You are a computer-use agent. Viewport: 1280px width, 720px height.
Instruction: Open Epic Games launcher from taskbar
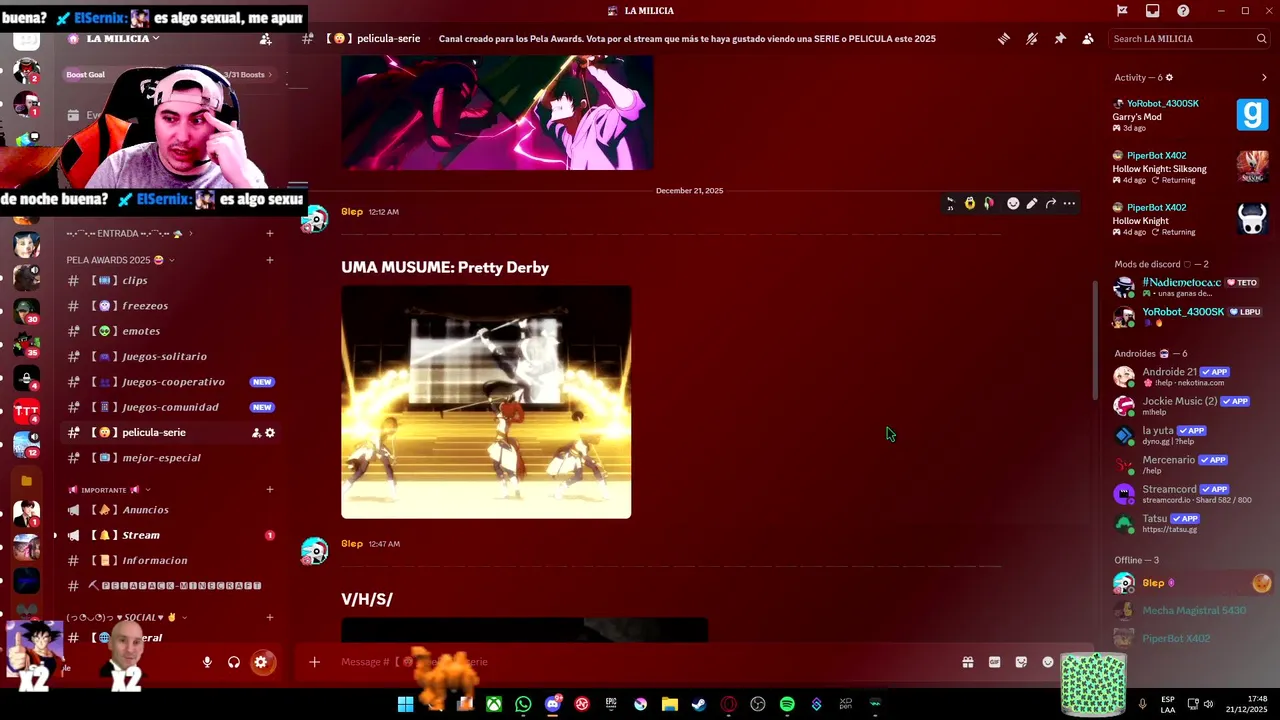pos(611,704)
